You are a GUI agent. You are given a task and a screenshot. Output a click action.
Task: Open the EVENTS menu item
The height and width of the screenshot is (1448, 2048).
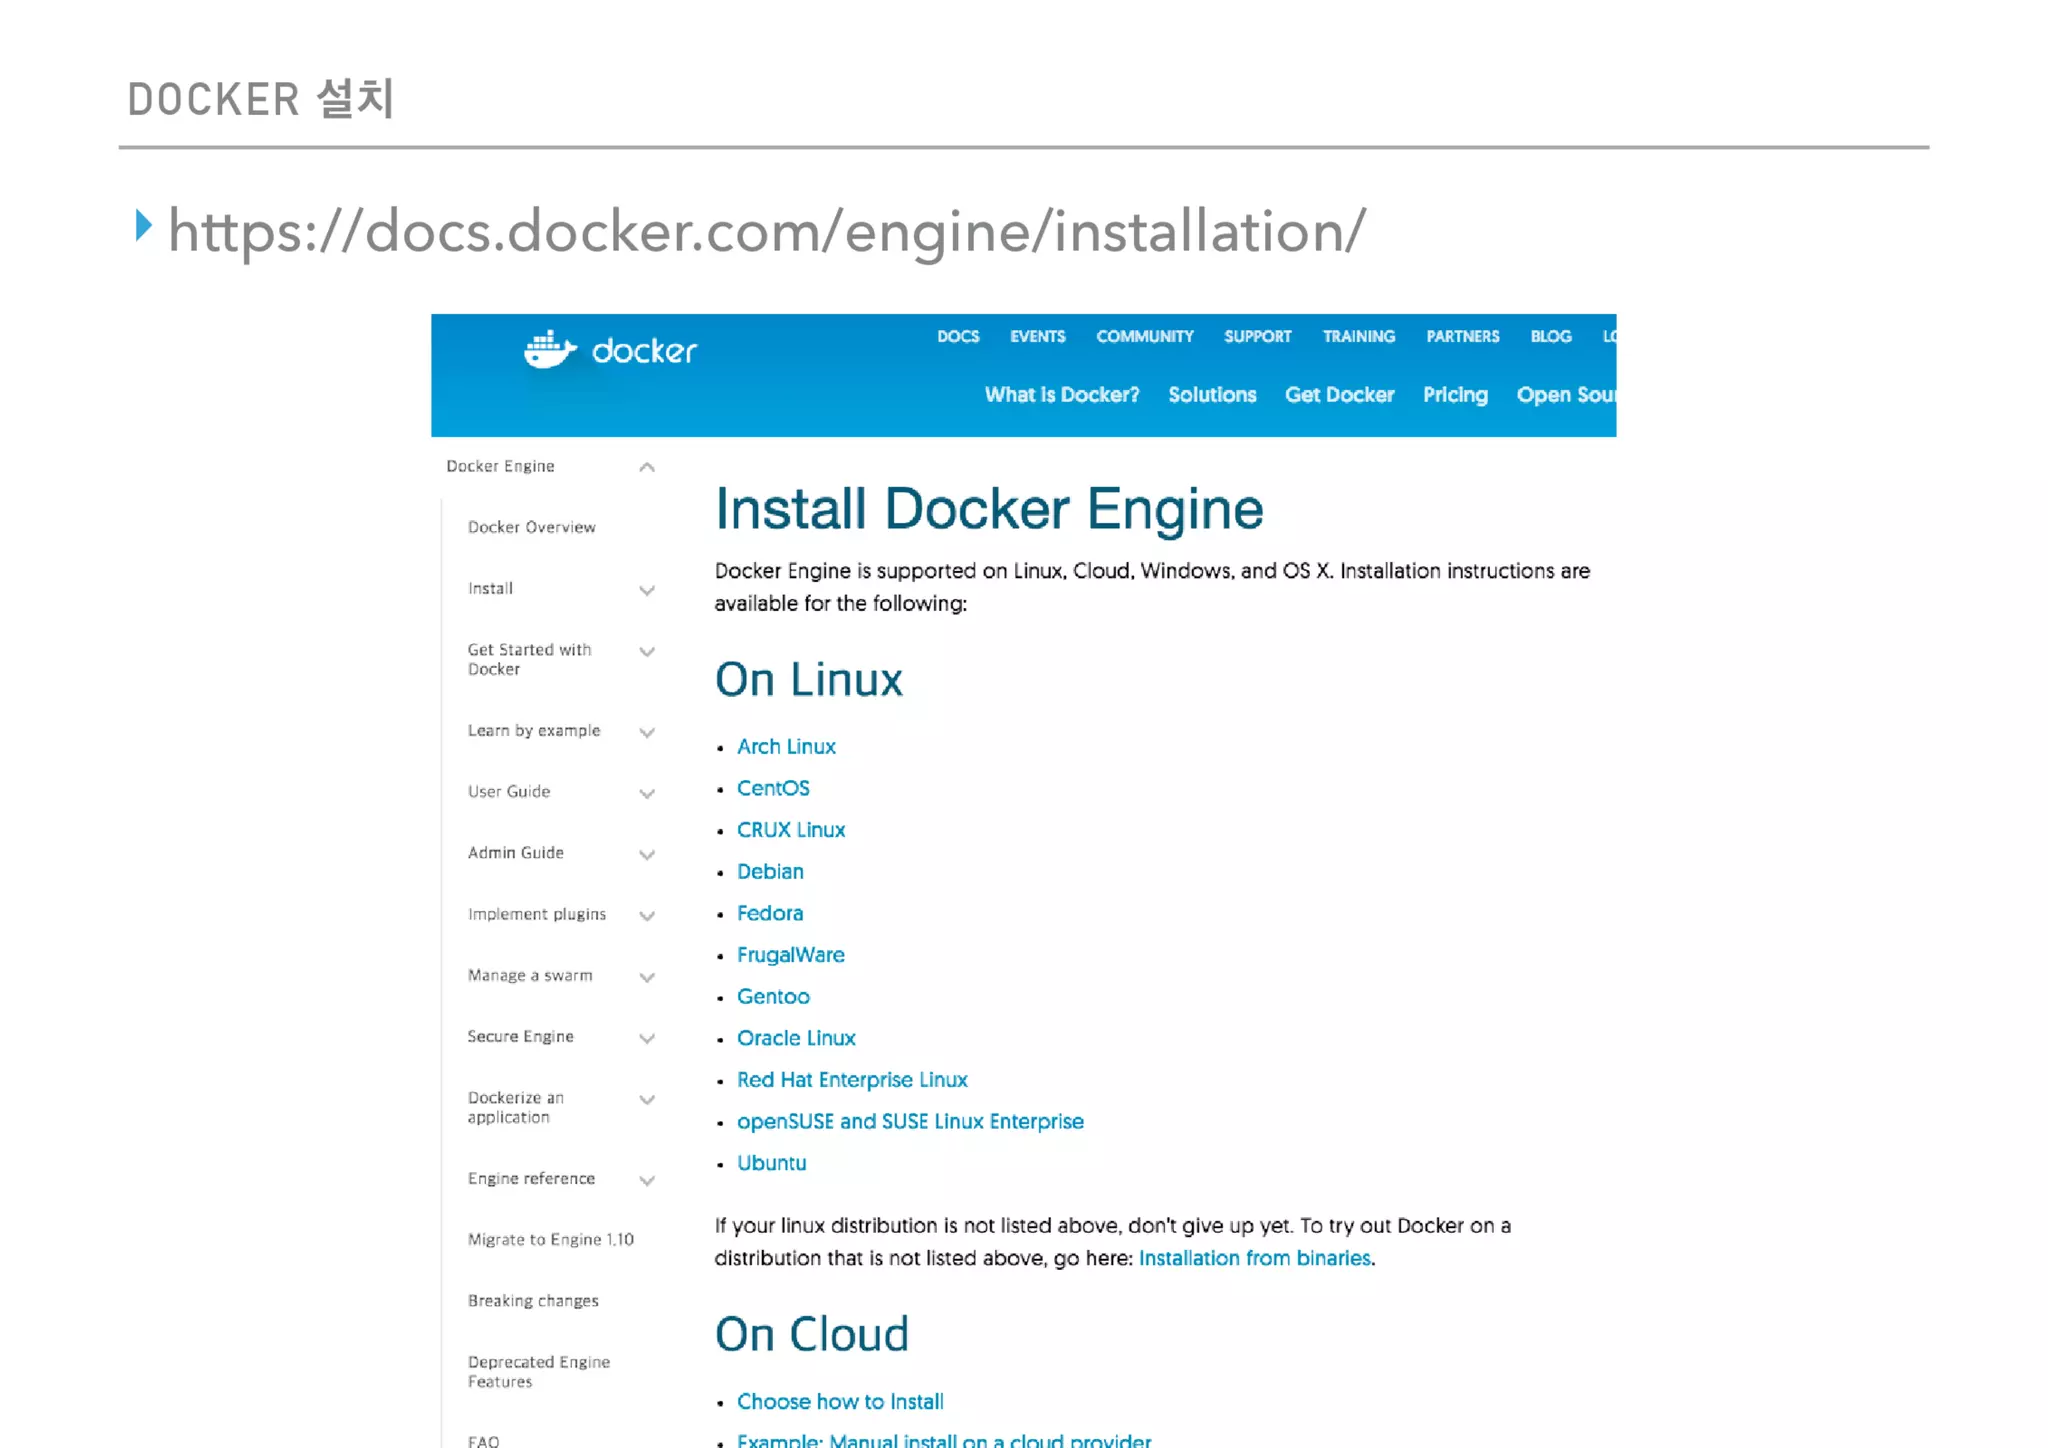point(1037,337)
